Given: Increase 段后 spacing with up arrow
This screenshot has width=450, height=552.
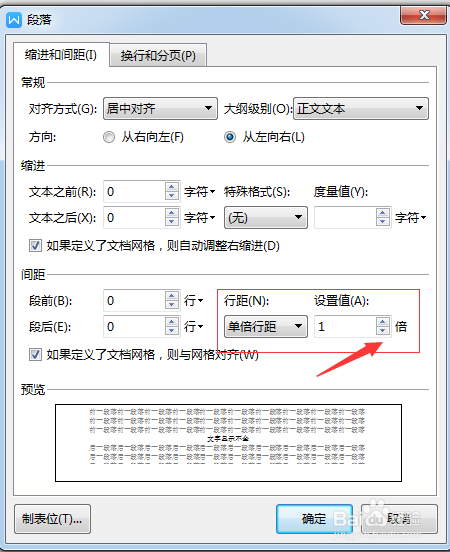Looking at the screenshot, I should click(x=171, y=322).
